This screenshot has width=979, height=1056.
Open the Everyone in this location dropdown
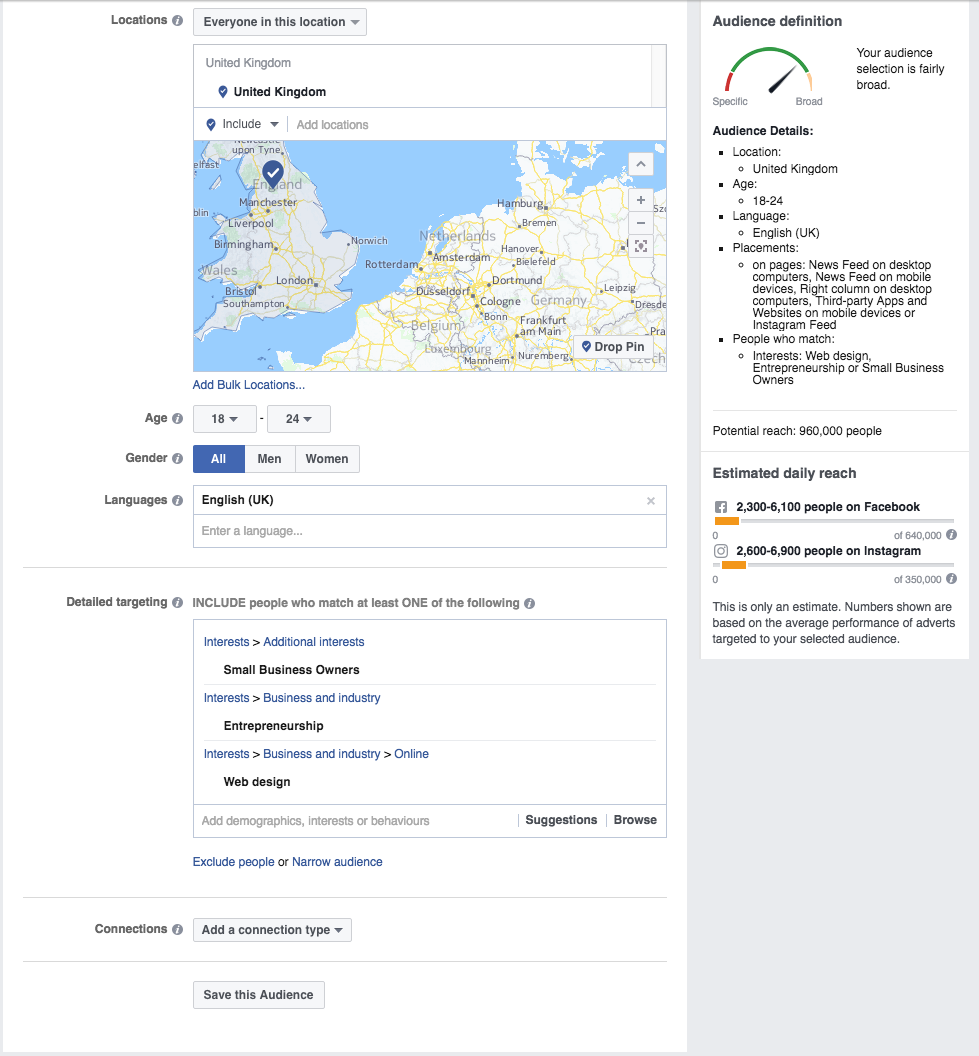point(280,22)
